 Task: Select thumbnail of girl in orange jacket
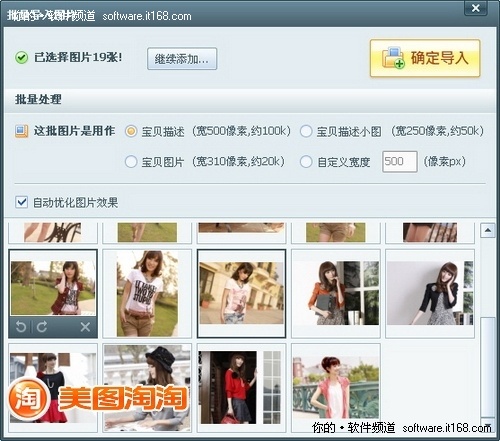336,293
